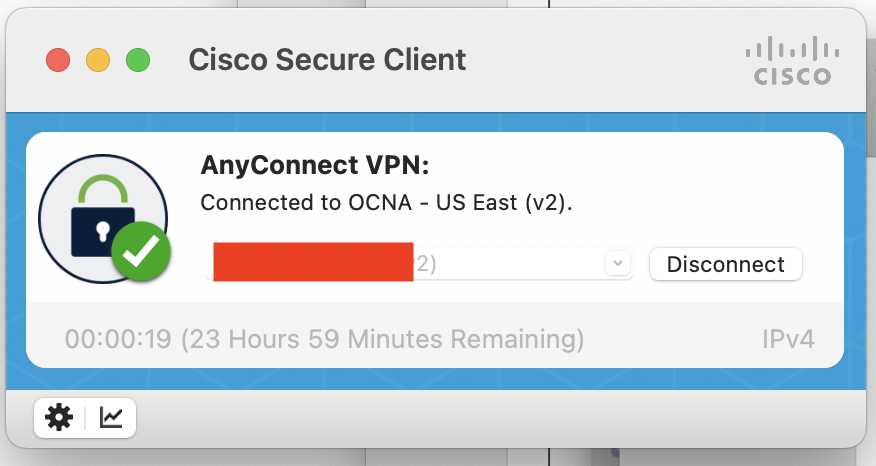Open the settings gear icon
The image size is (876, 466).
click(x=59, y=417)
